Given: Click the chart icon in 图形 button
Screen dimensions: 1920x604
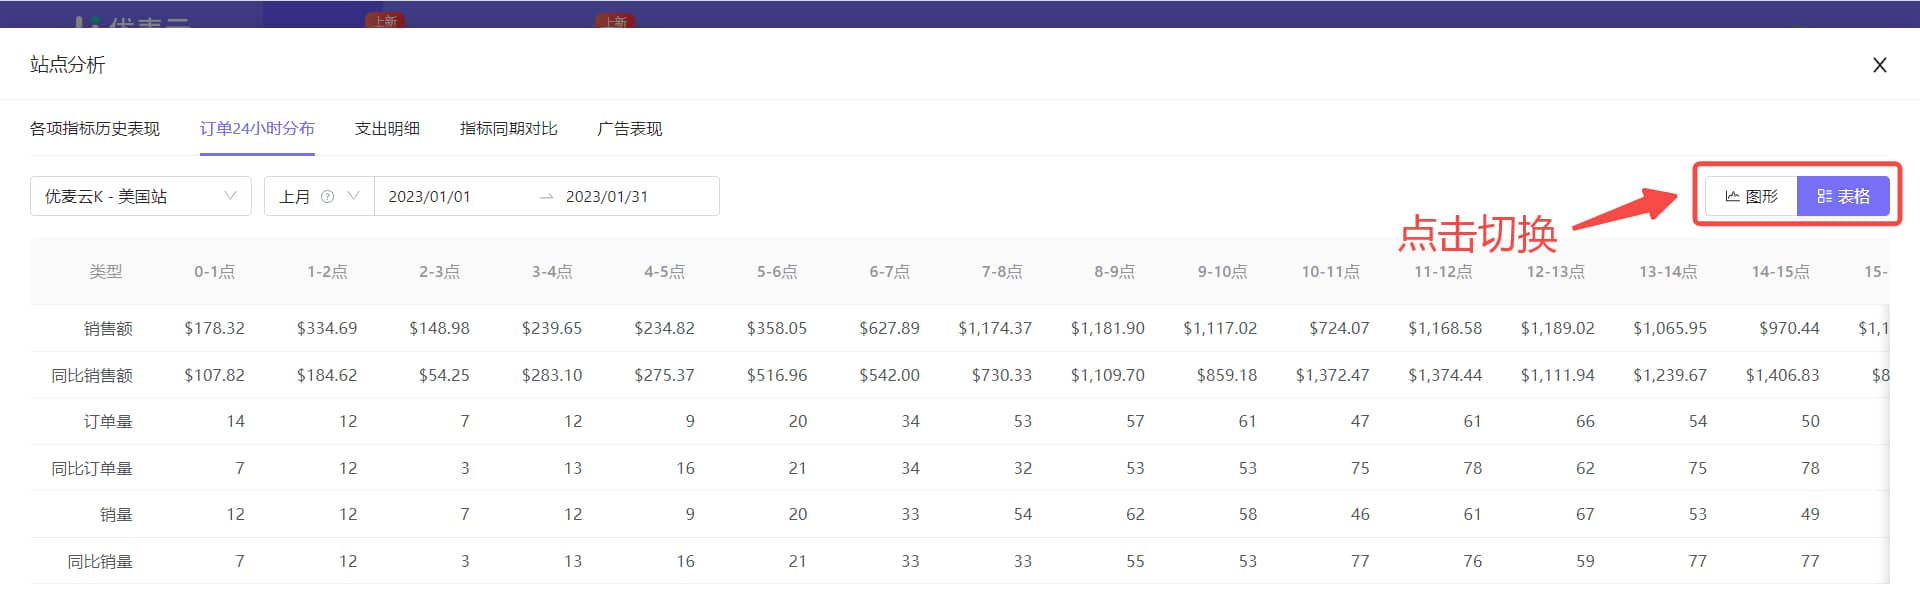Looking at the screenshot, I should (x=1732, y=196).
